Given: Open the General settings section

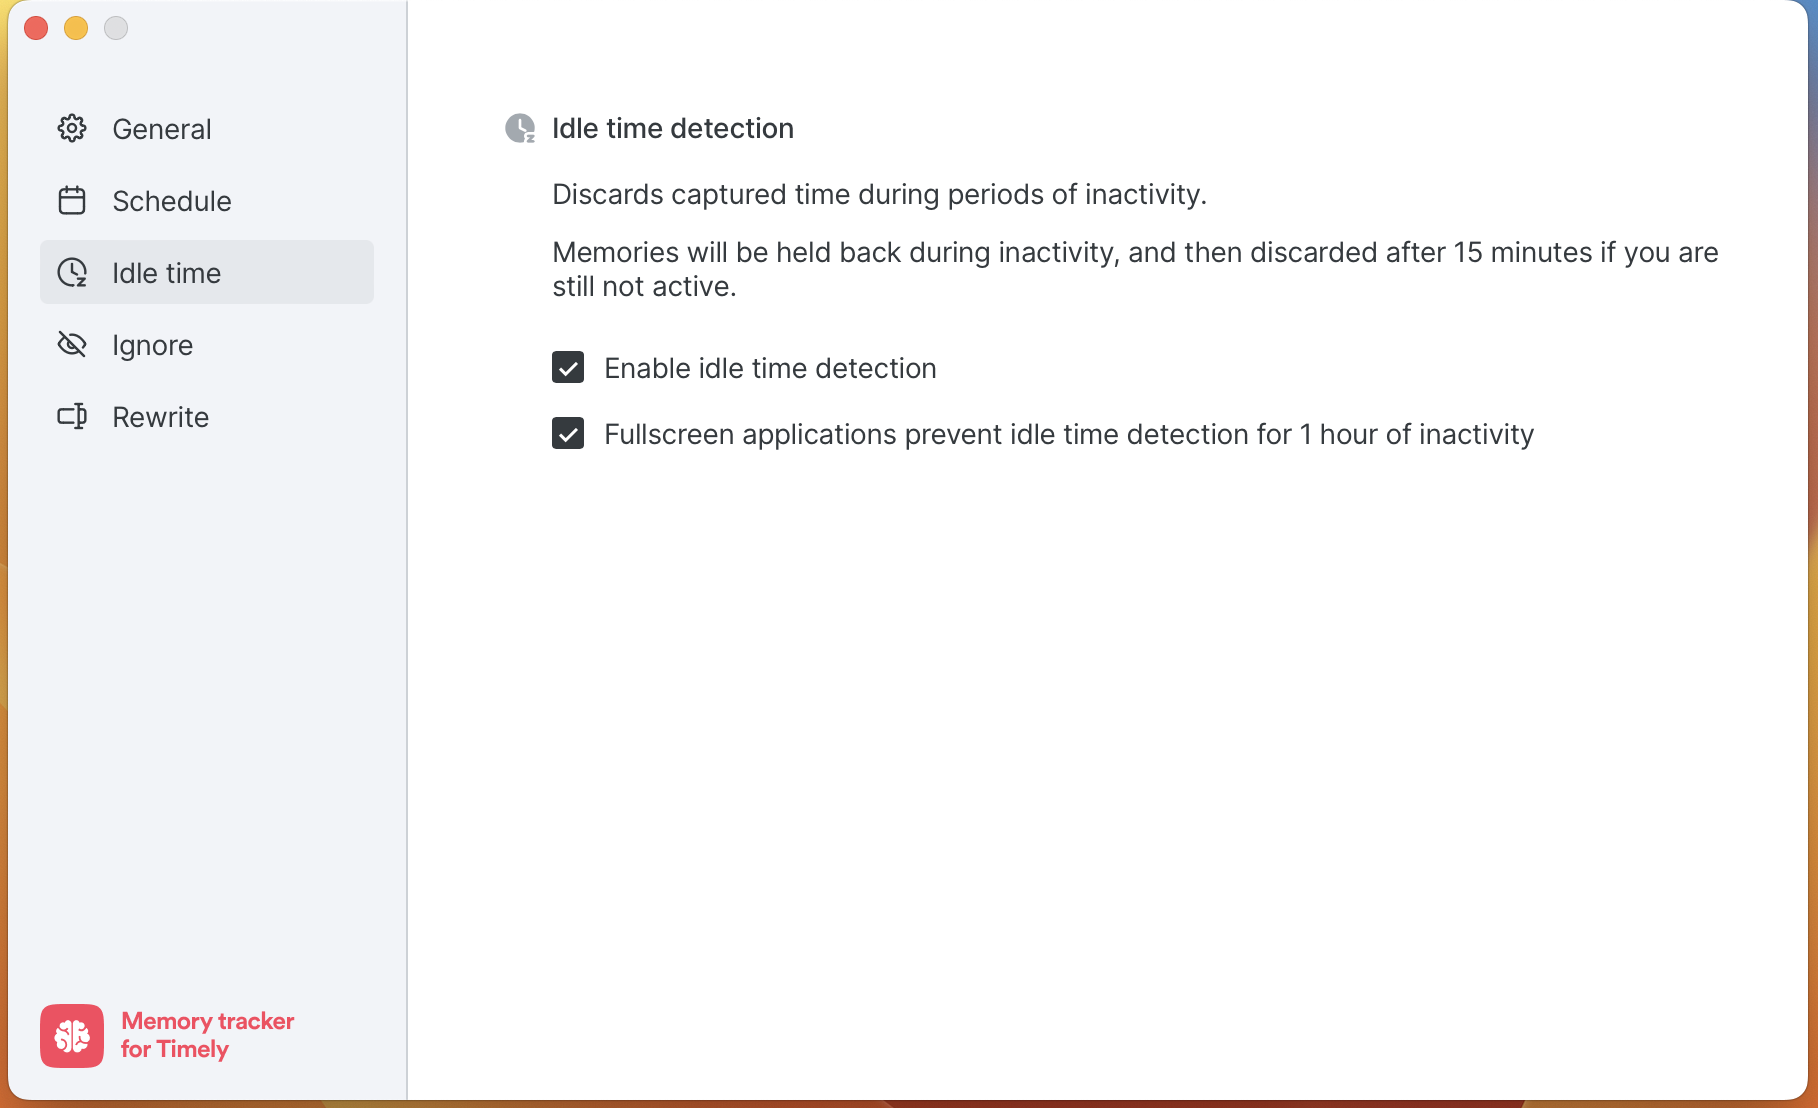Looking at the screenshot, I should (161, 128).
